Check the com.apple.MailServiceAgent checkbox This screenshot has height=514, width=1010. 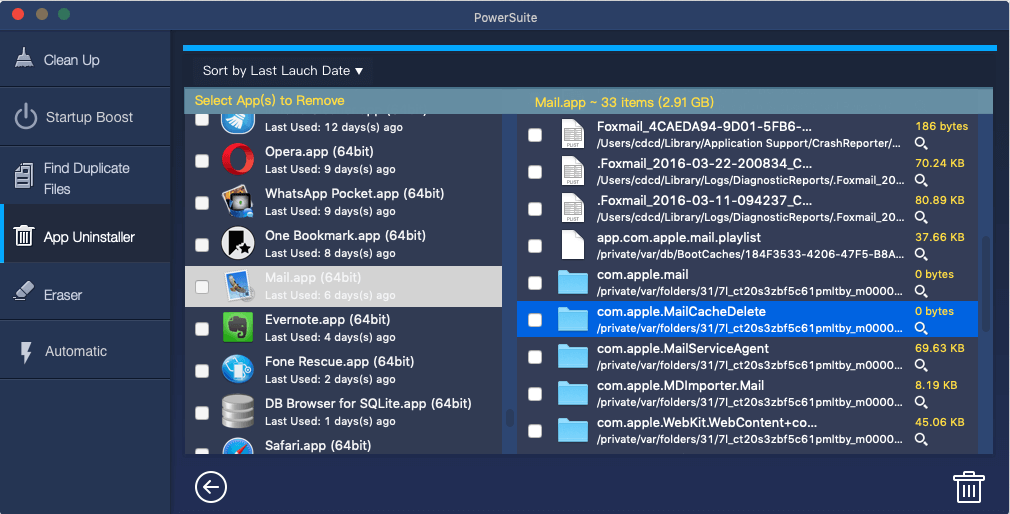(535, 357)
